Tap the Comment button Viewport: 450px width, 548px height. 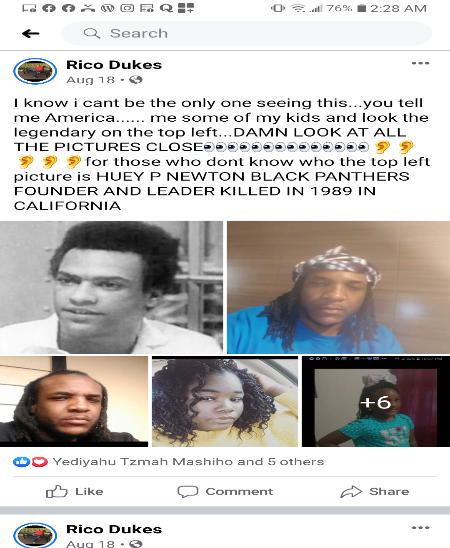[225, 491]
